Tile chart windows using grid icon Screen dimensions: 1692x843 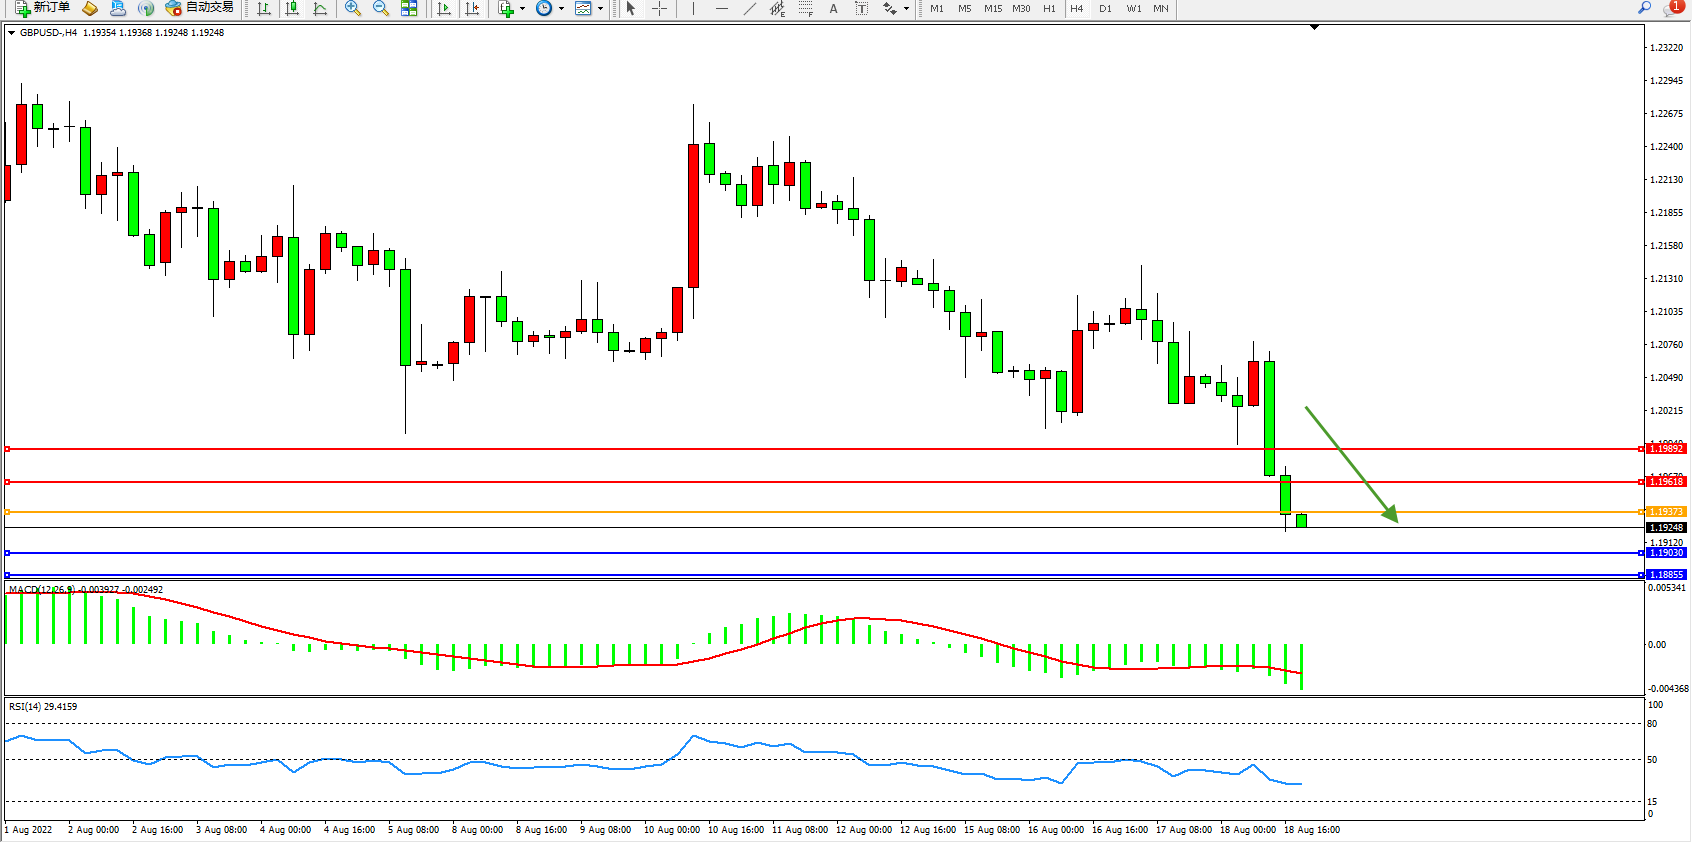pos(409,8)
